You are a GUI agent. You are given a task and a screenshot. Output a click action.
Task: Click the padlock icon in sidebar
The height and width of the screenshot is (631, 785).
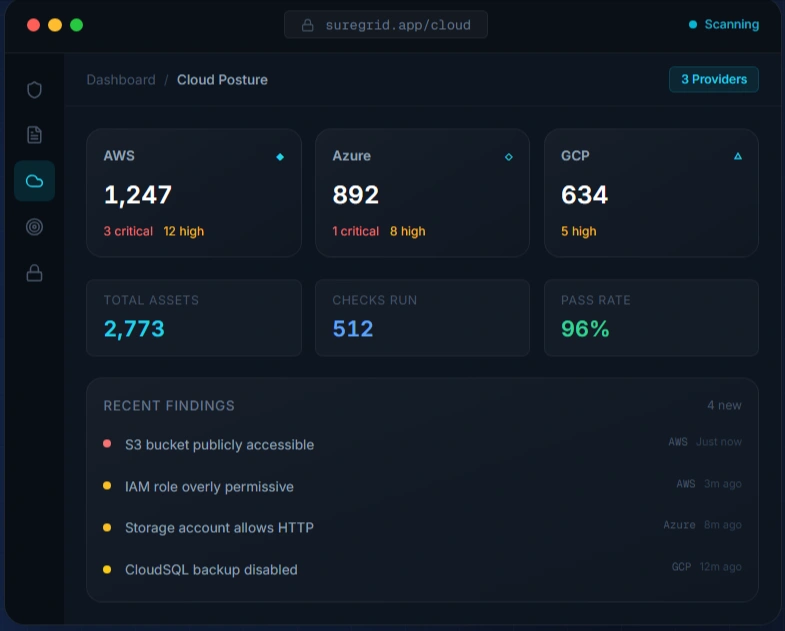coord(34,273)
